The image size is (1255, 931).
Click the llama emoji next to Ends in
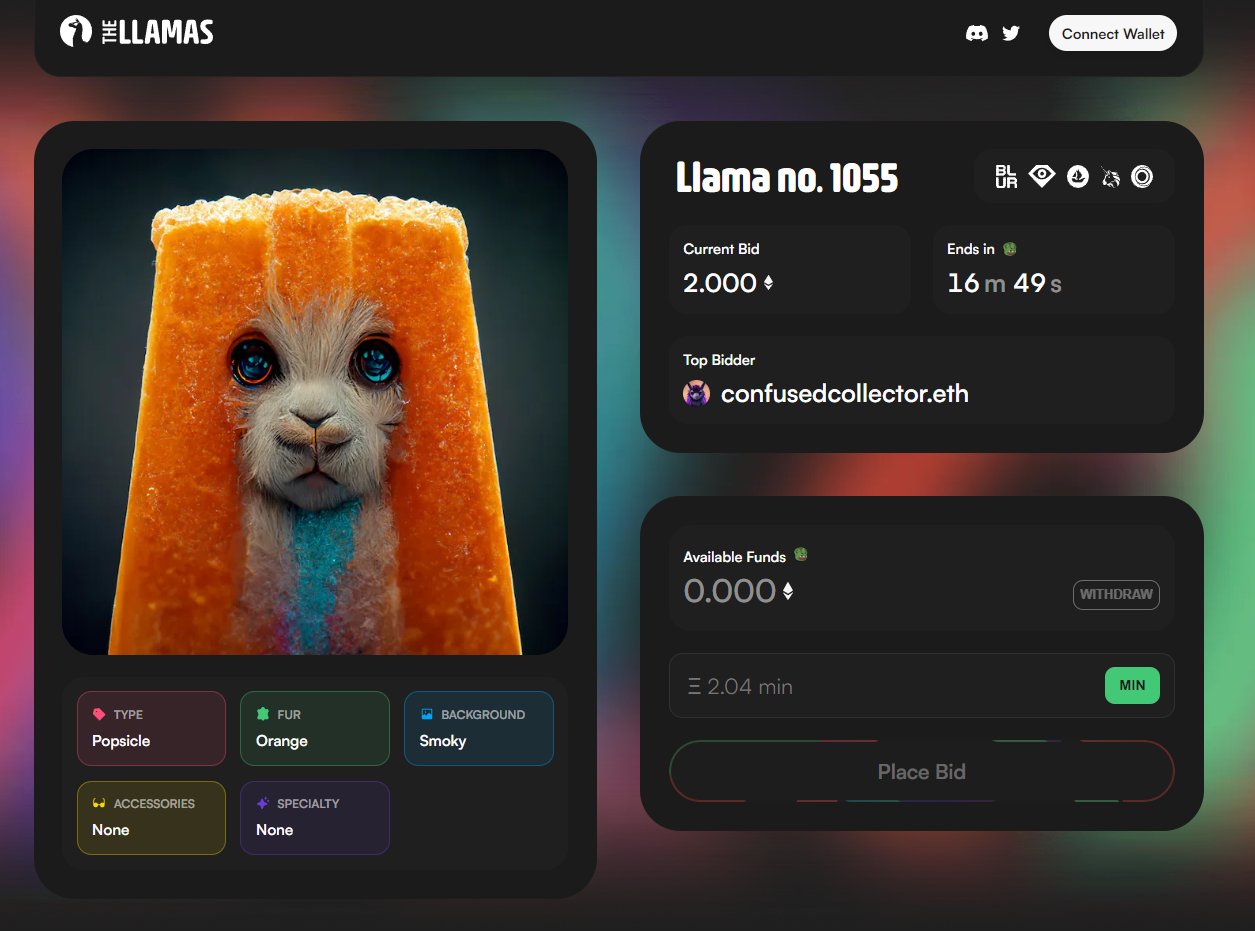click(x=1010, y=248)
